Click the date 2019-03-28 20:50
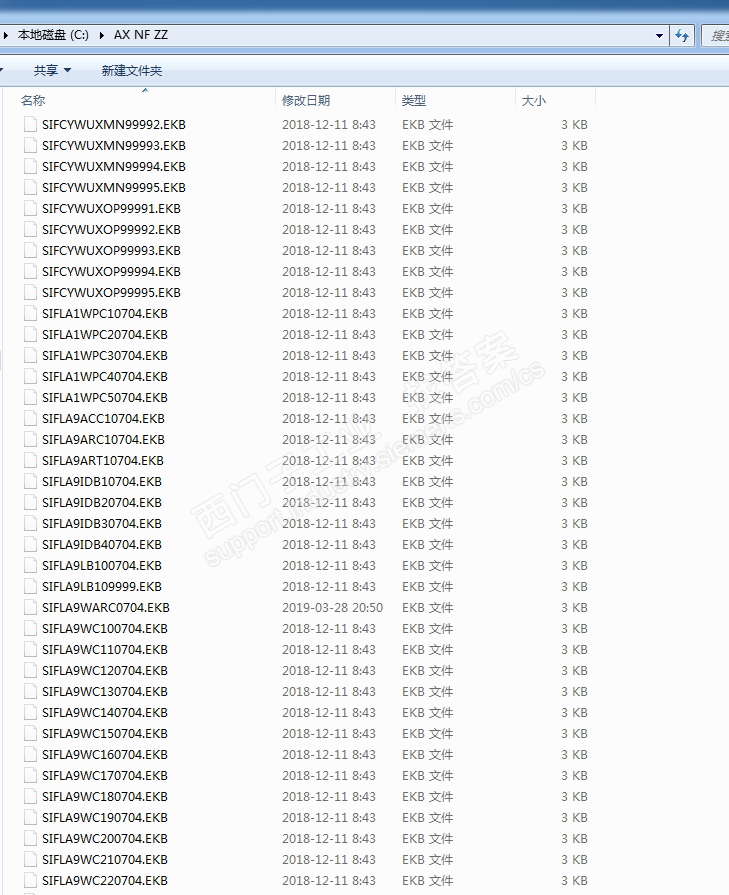The height and width of the screenshot is (895, 729). pyautogui.click(x=332, y=607)
